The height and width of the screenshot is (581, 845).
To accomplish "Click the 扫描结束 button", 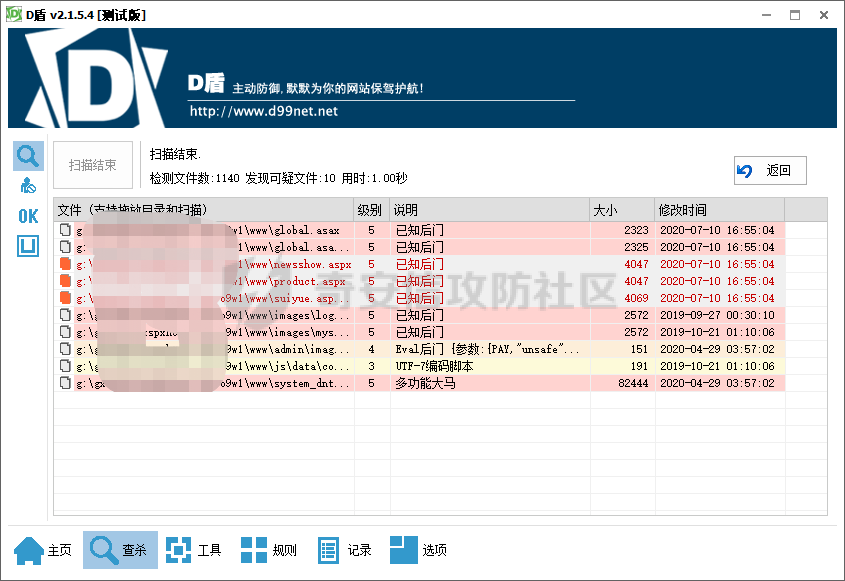I will 93,165.
